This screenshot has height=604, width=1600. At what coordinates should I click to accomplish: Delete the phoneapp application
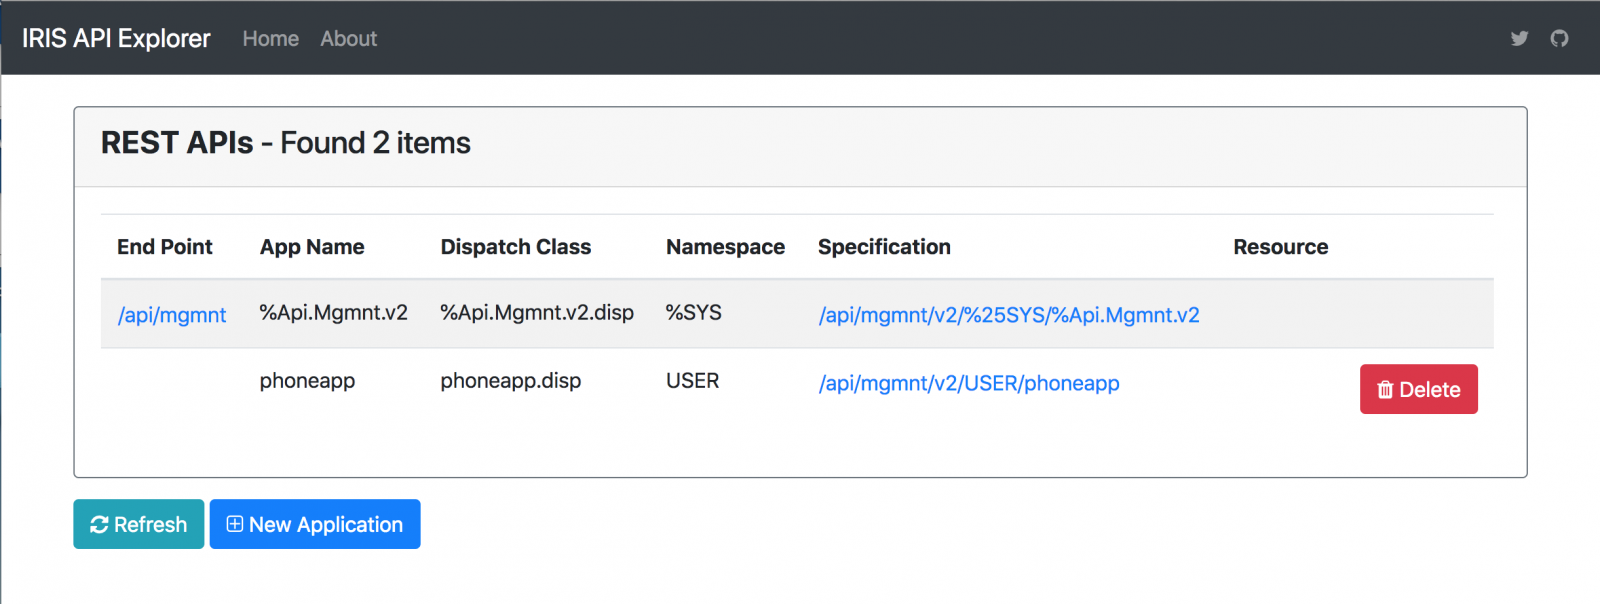point(1418,389)
